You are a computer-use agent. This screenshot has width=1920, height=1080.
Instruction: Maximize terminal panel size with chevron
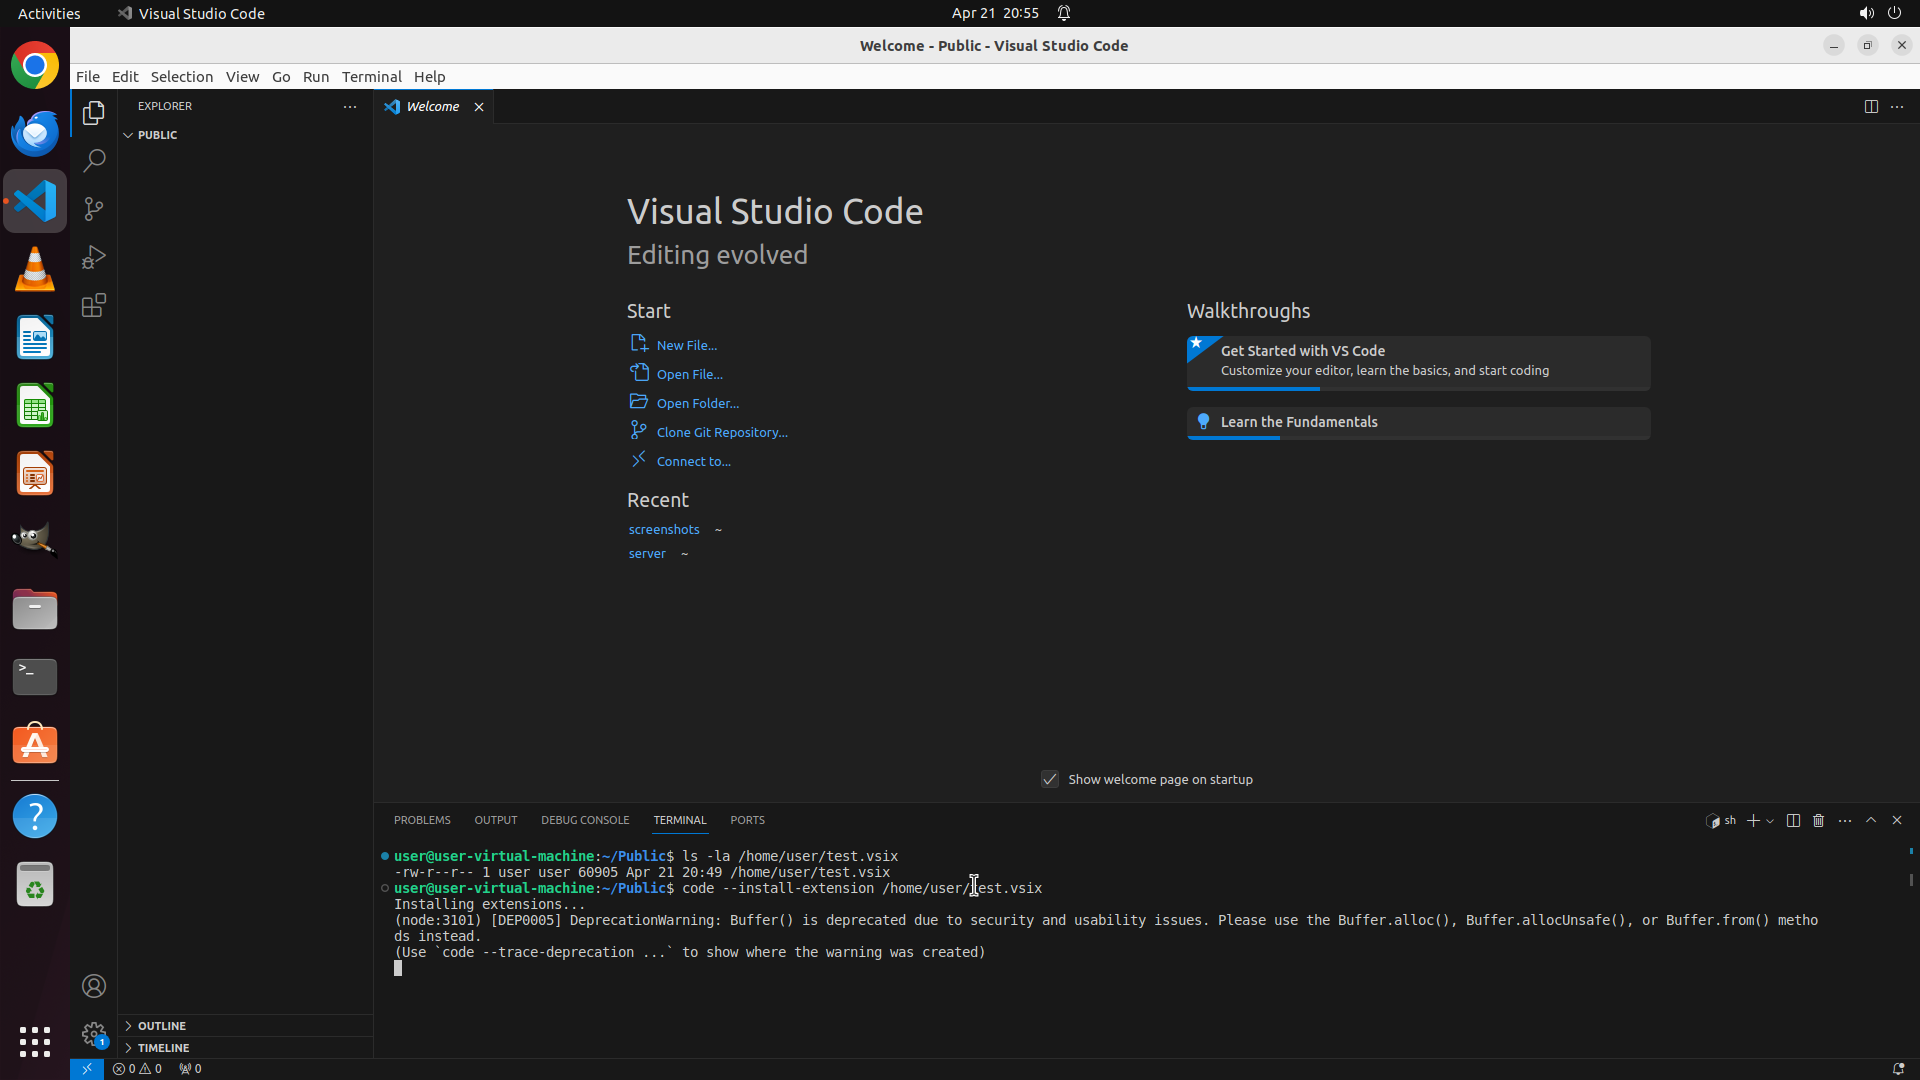[1871, 820]
